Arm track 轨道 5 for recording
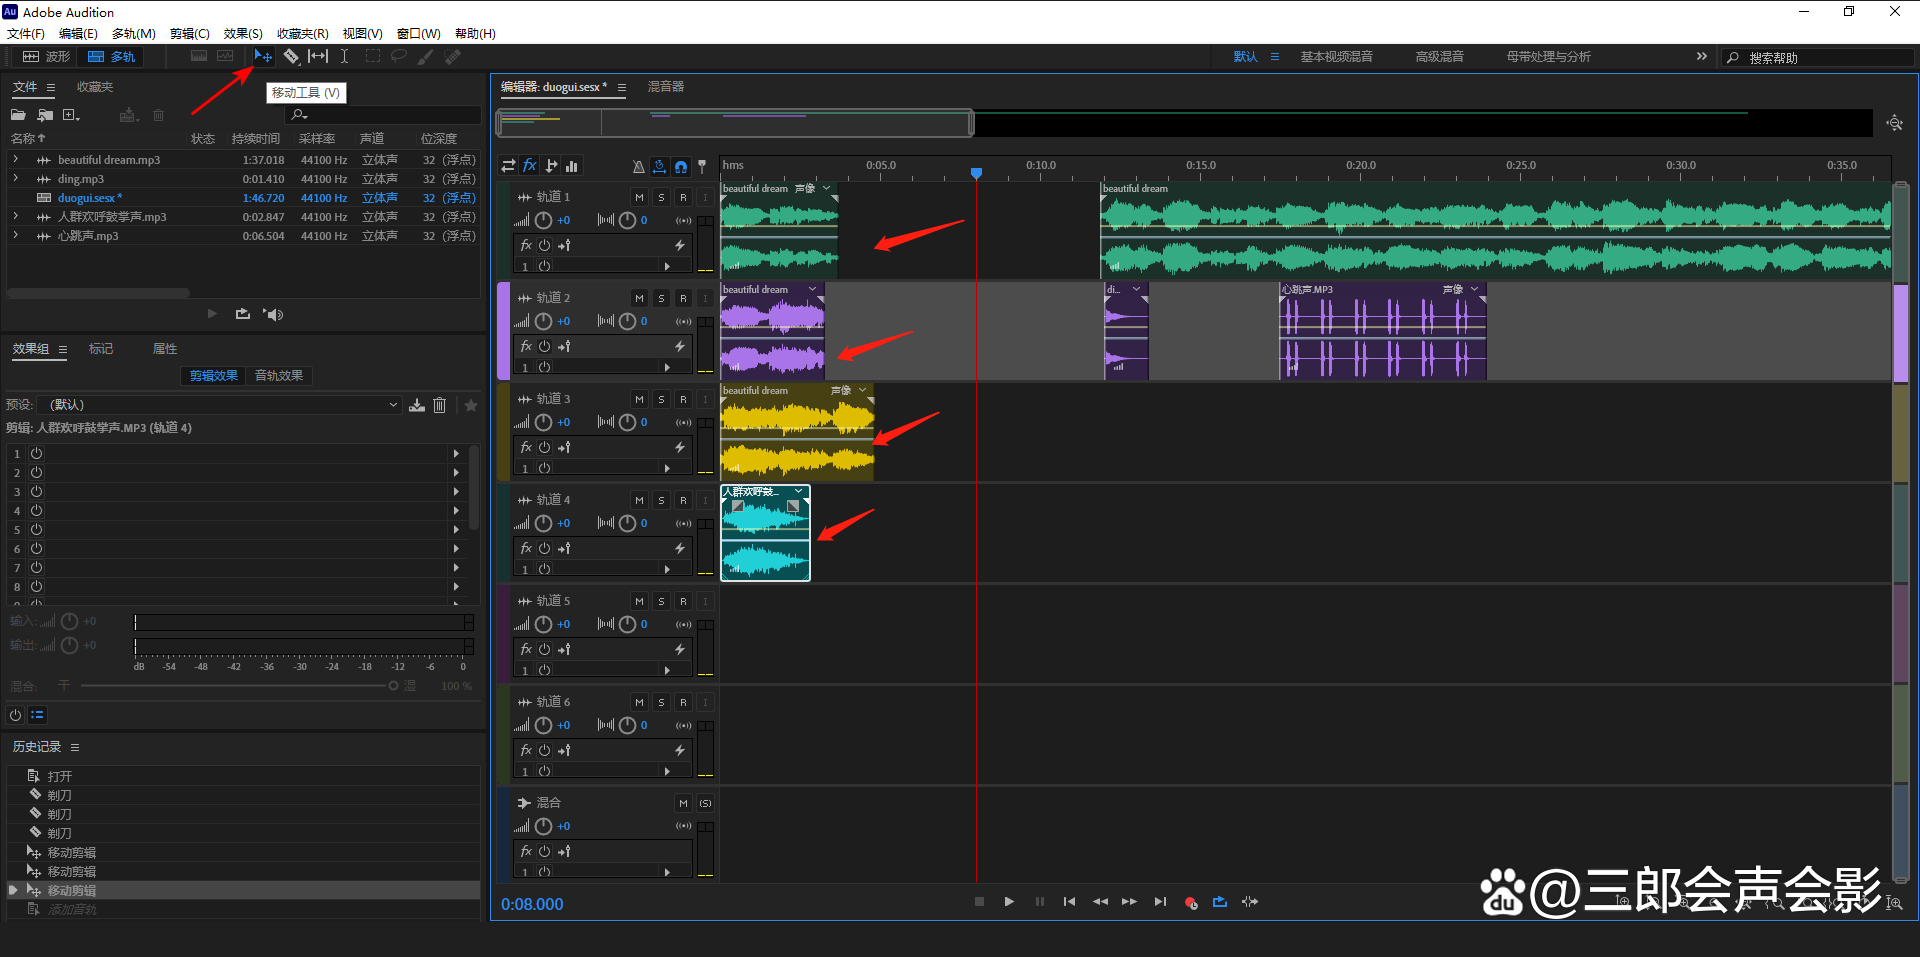The width and height of the screenshot is (1920, 957). (683, 601)
